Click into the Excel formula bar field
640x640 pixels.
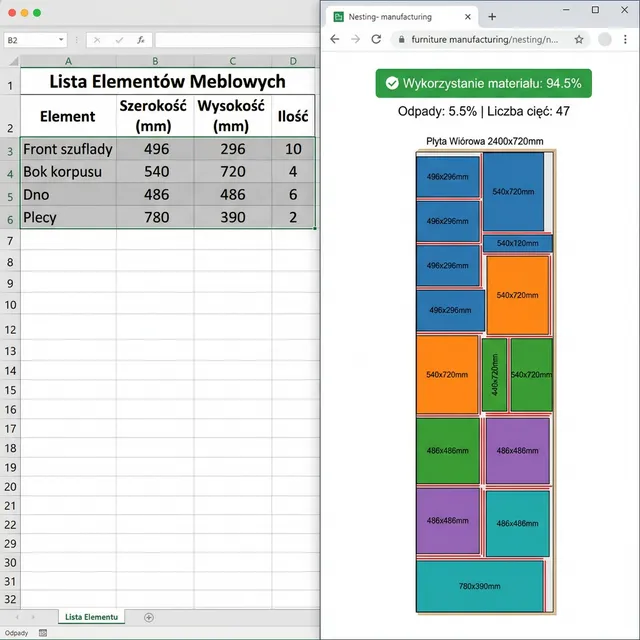pyautogui.click(x=237, y=40)
